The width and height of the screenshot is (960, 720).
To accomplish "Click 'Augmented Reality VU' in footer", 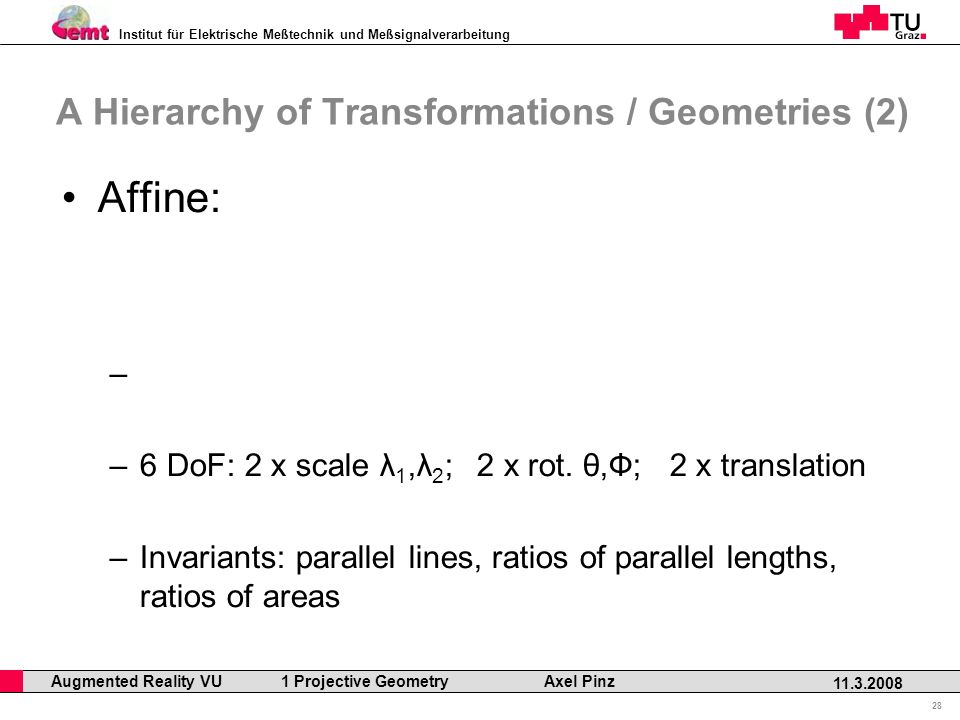I will pos(136,681).
